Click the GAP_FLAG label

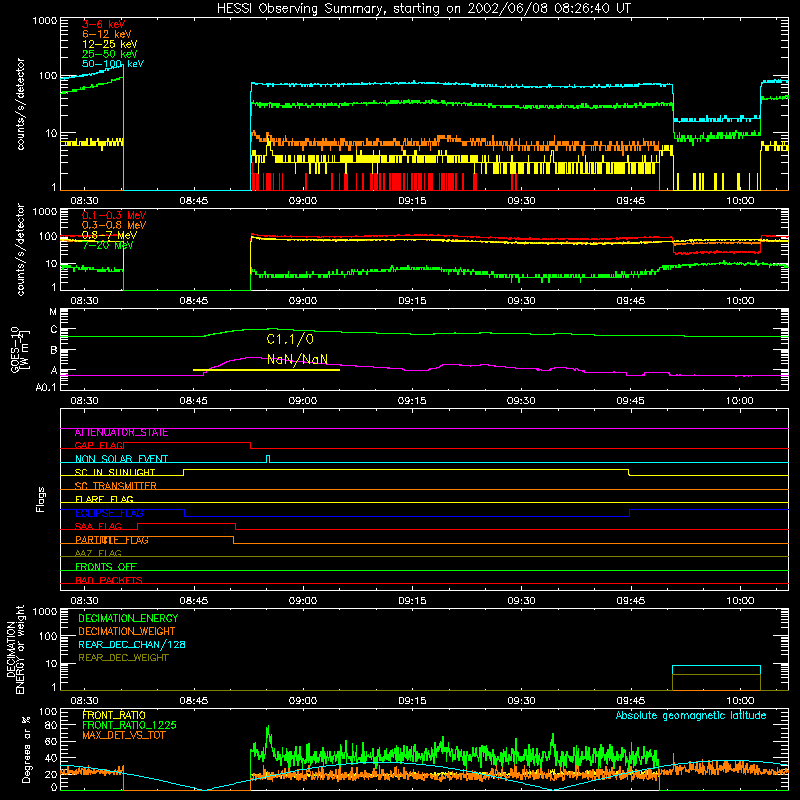[99, 446]
